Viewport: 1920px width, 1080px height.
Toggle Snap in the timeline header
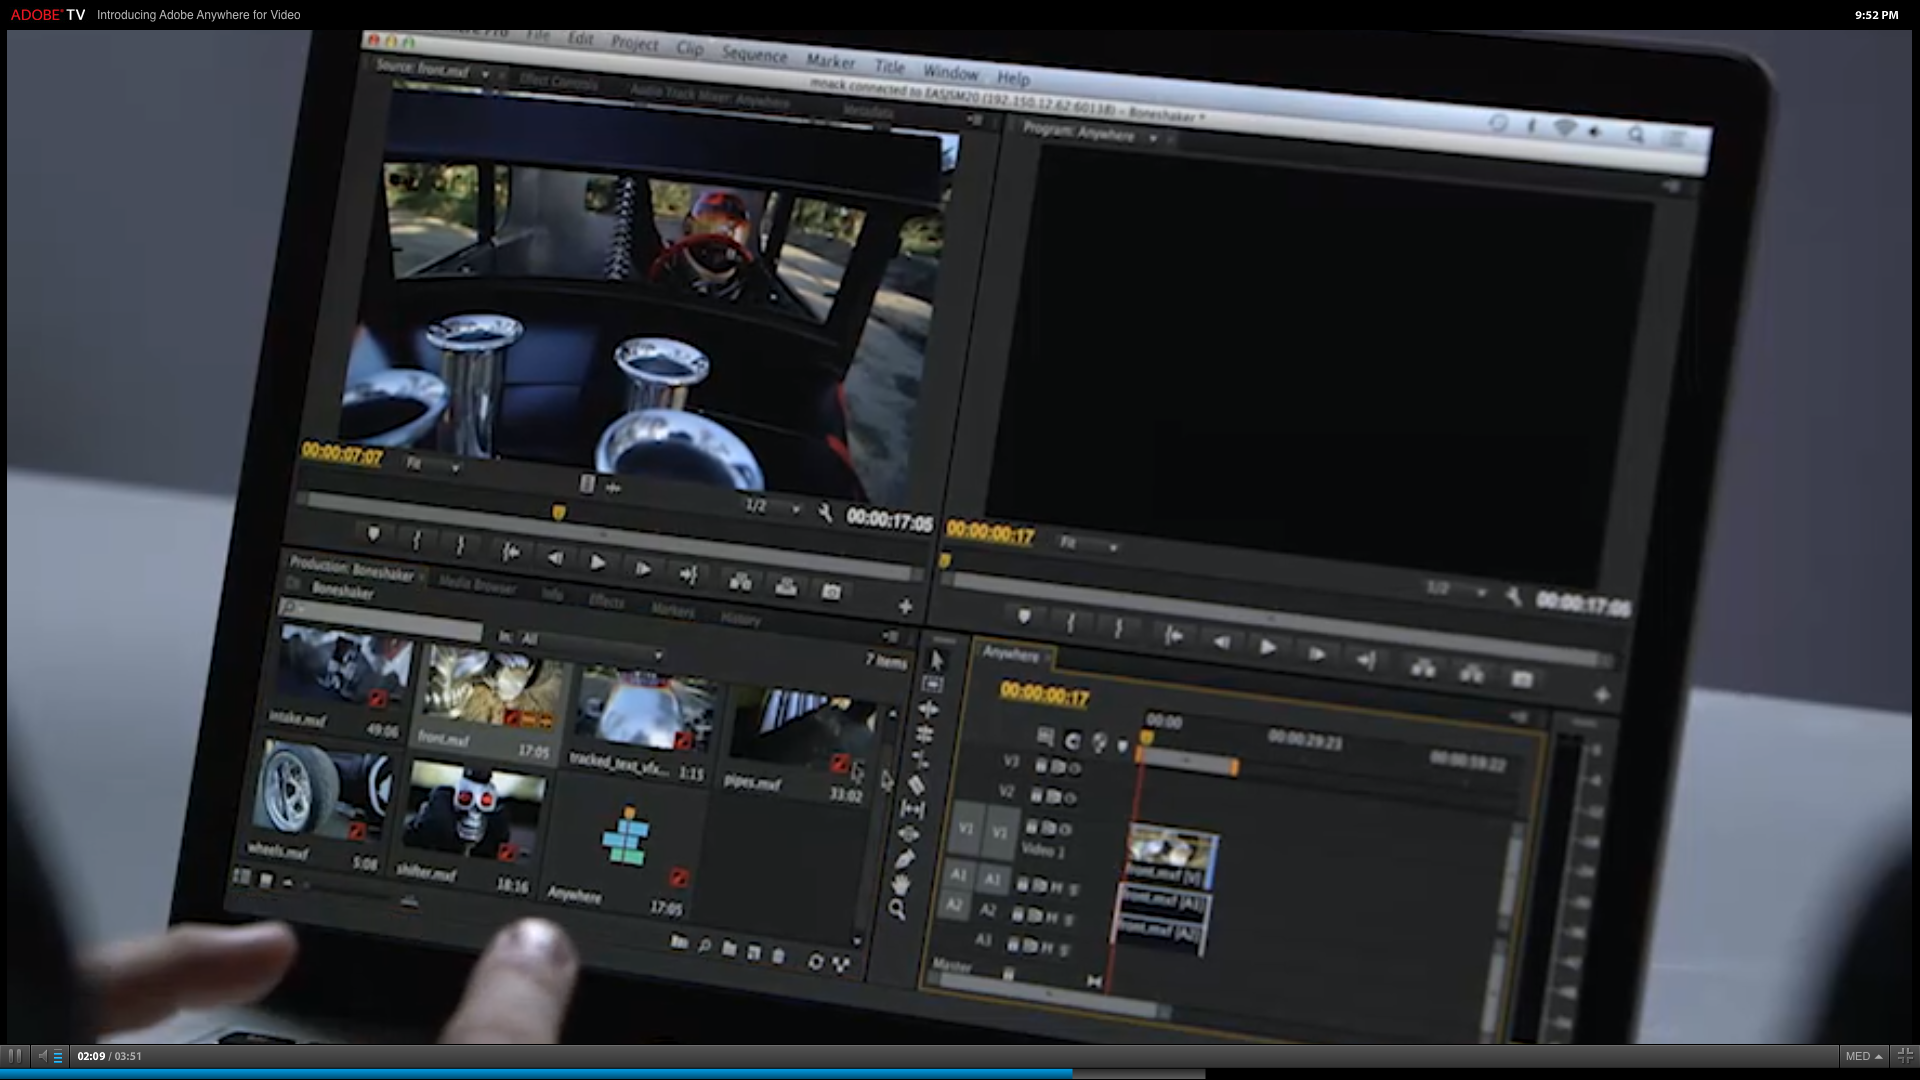pos(1072,741)
